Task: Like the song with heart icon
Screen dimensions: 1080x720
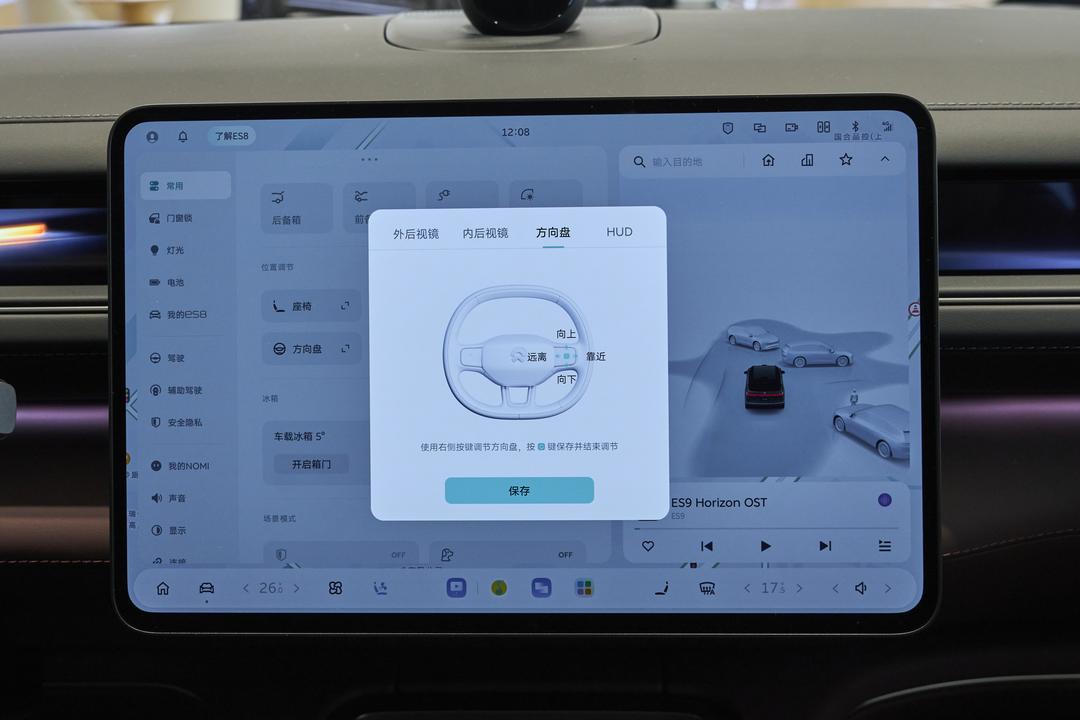Action: (647, 546)
